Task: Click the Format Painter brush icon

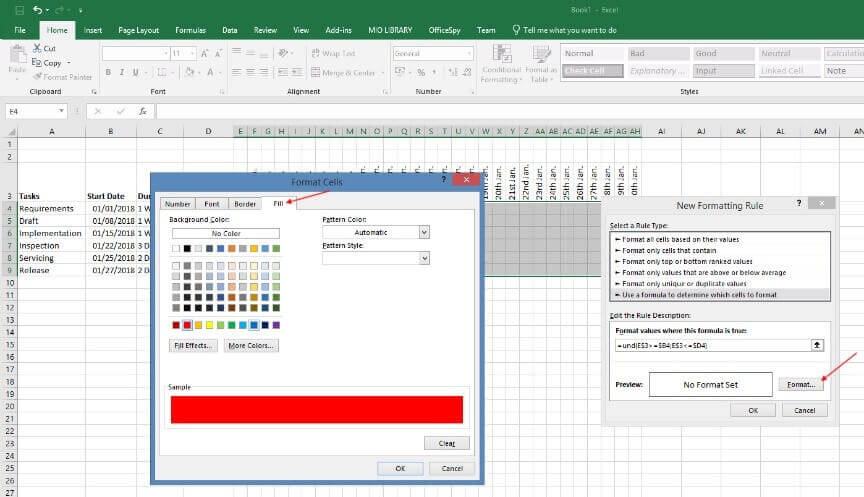Action: tap(37, 76)
